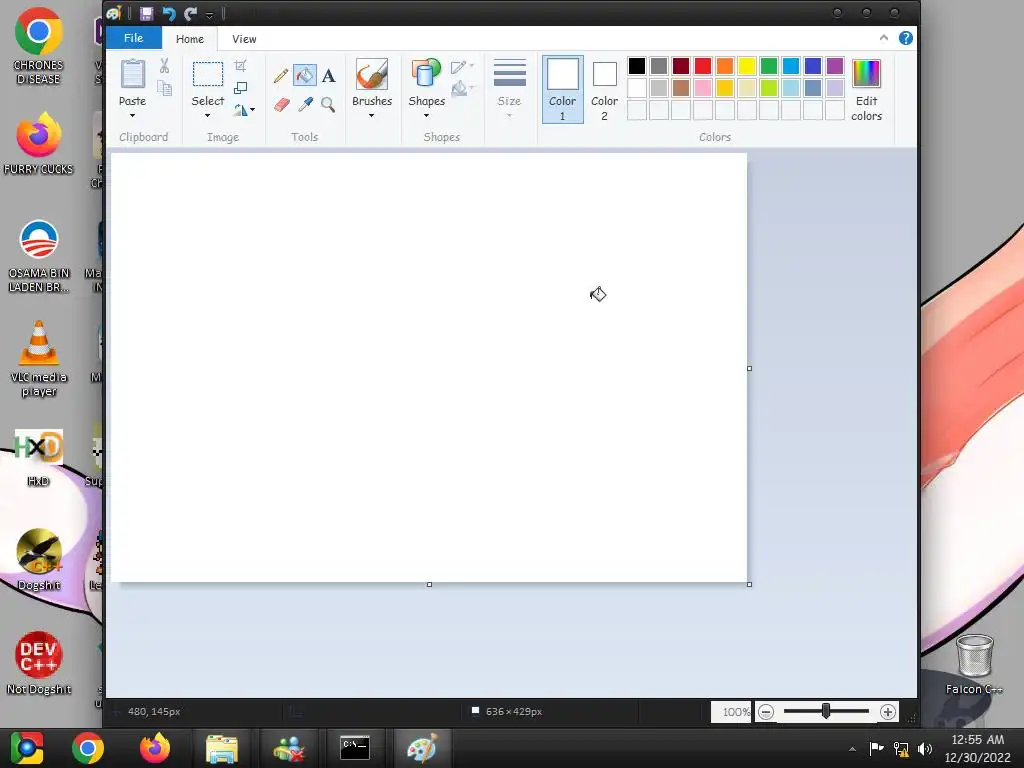
Task: Click the Crop icon
Action: coord(240,65)
